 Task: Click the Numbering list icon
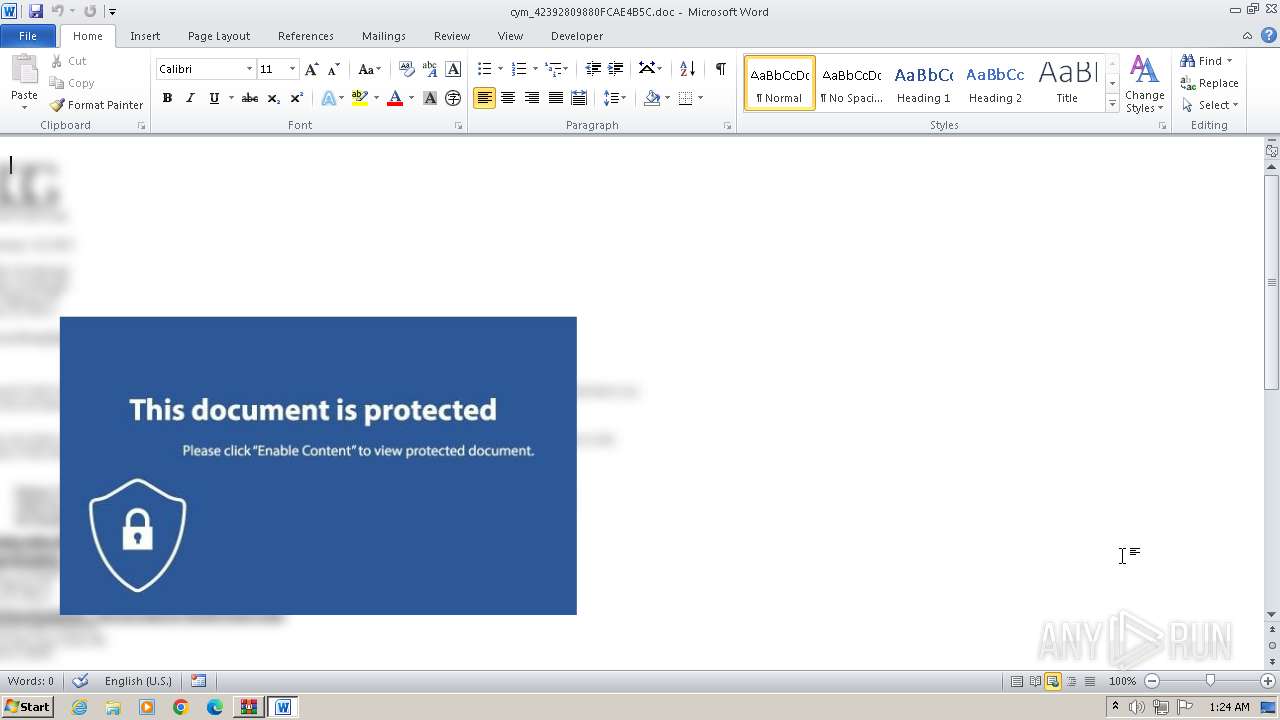tap(518, 69)
